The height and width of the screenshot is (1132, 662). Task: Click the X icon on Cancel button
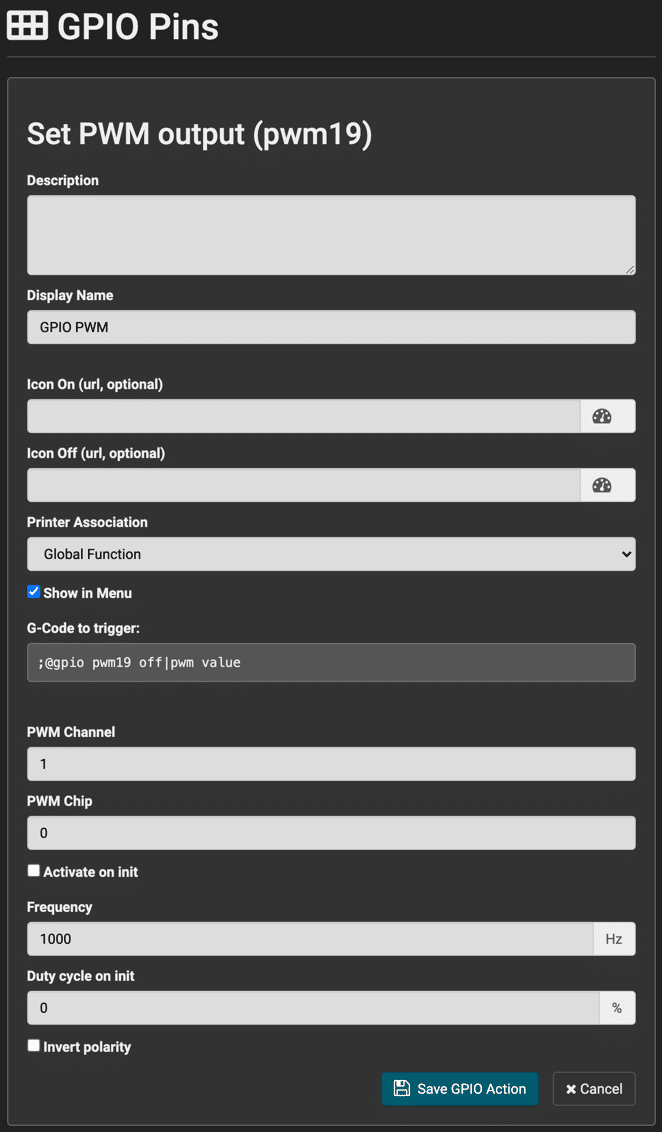(x=571, y=1089)
